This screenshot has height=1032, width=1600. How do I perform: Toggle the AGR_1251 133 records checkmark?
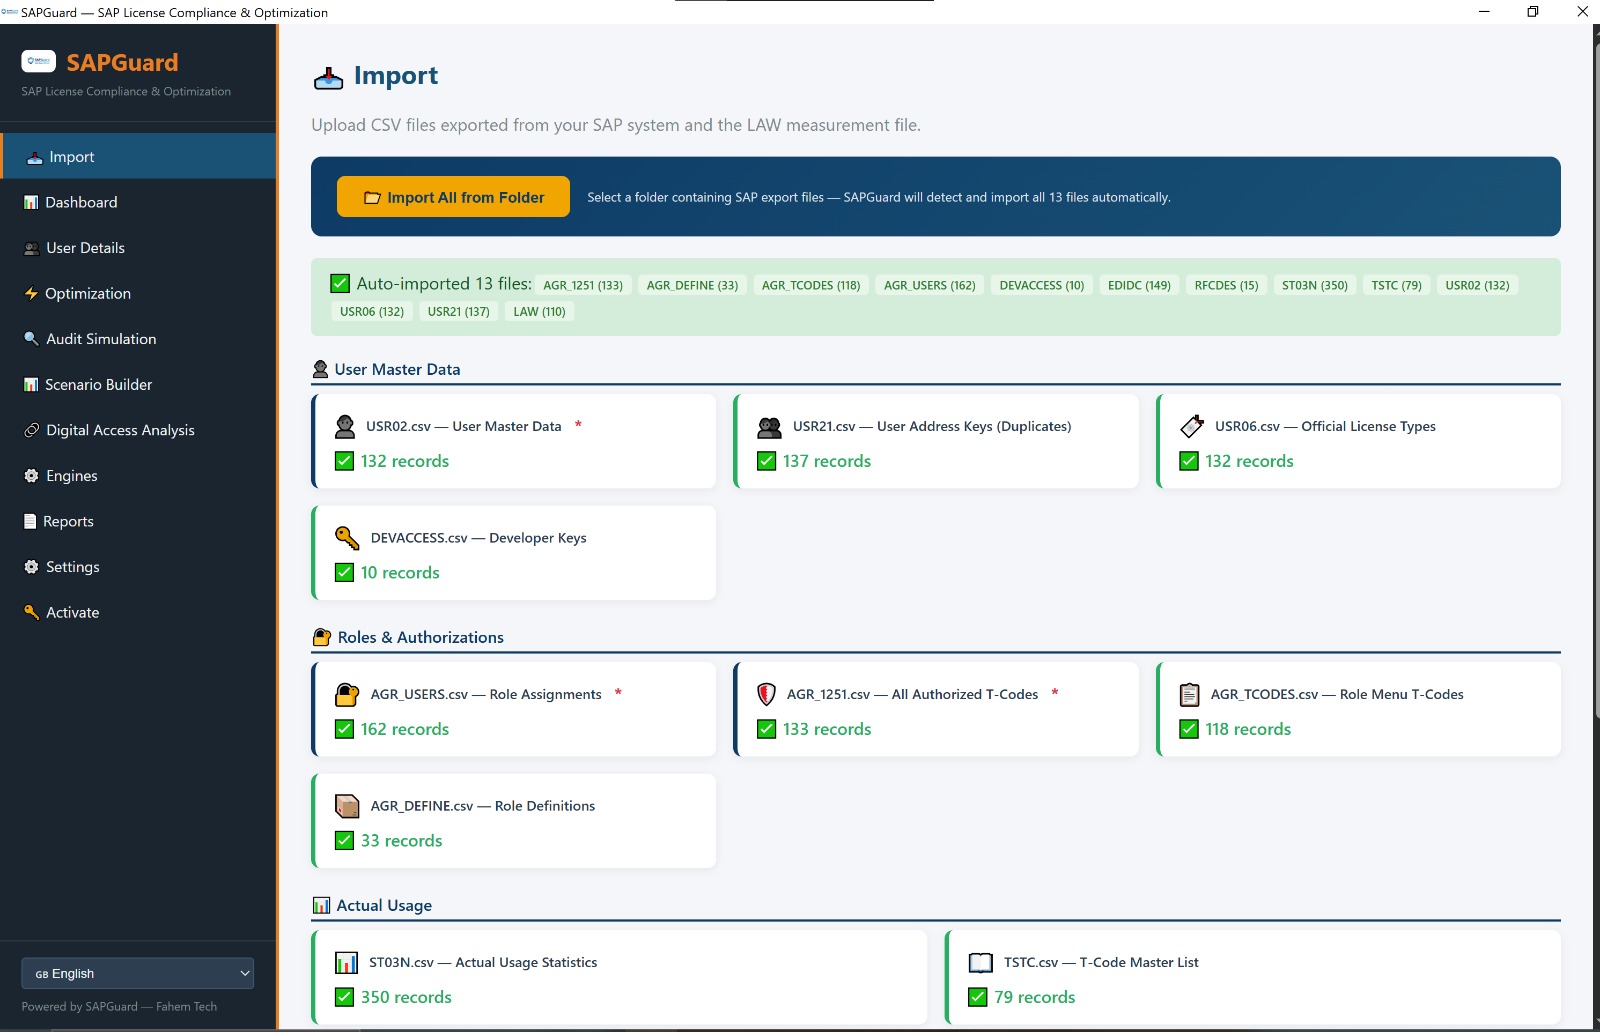pos(767,729)
